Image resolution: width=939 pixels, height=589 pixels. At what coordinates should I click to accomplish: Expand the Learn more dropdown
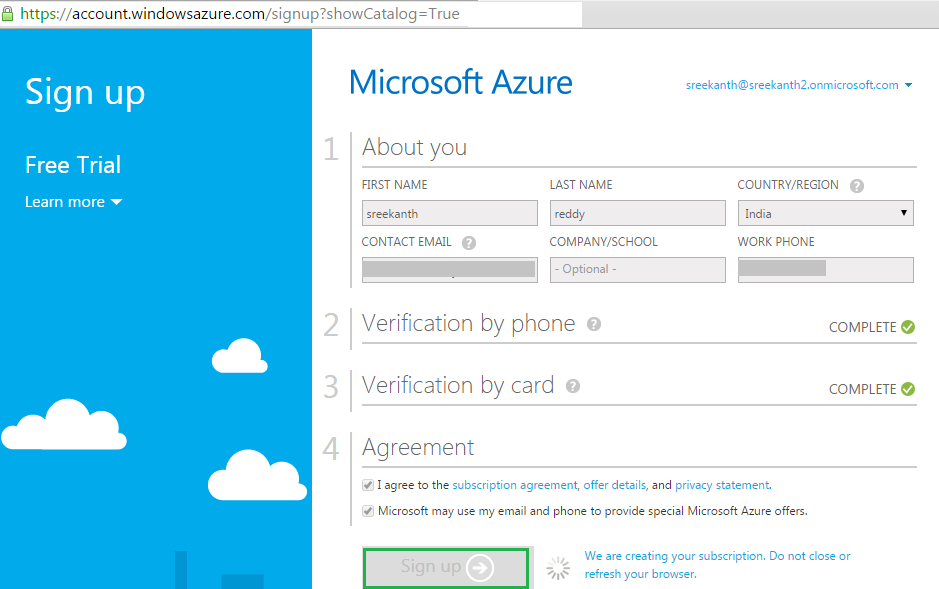click(73, 202)
